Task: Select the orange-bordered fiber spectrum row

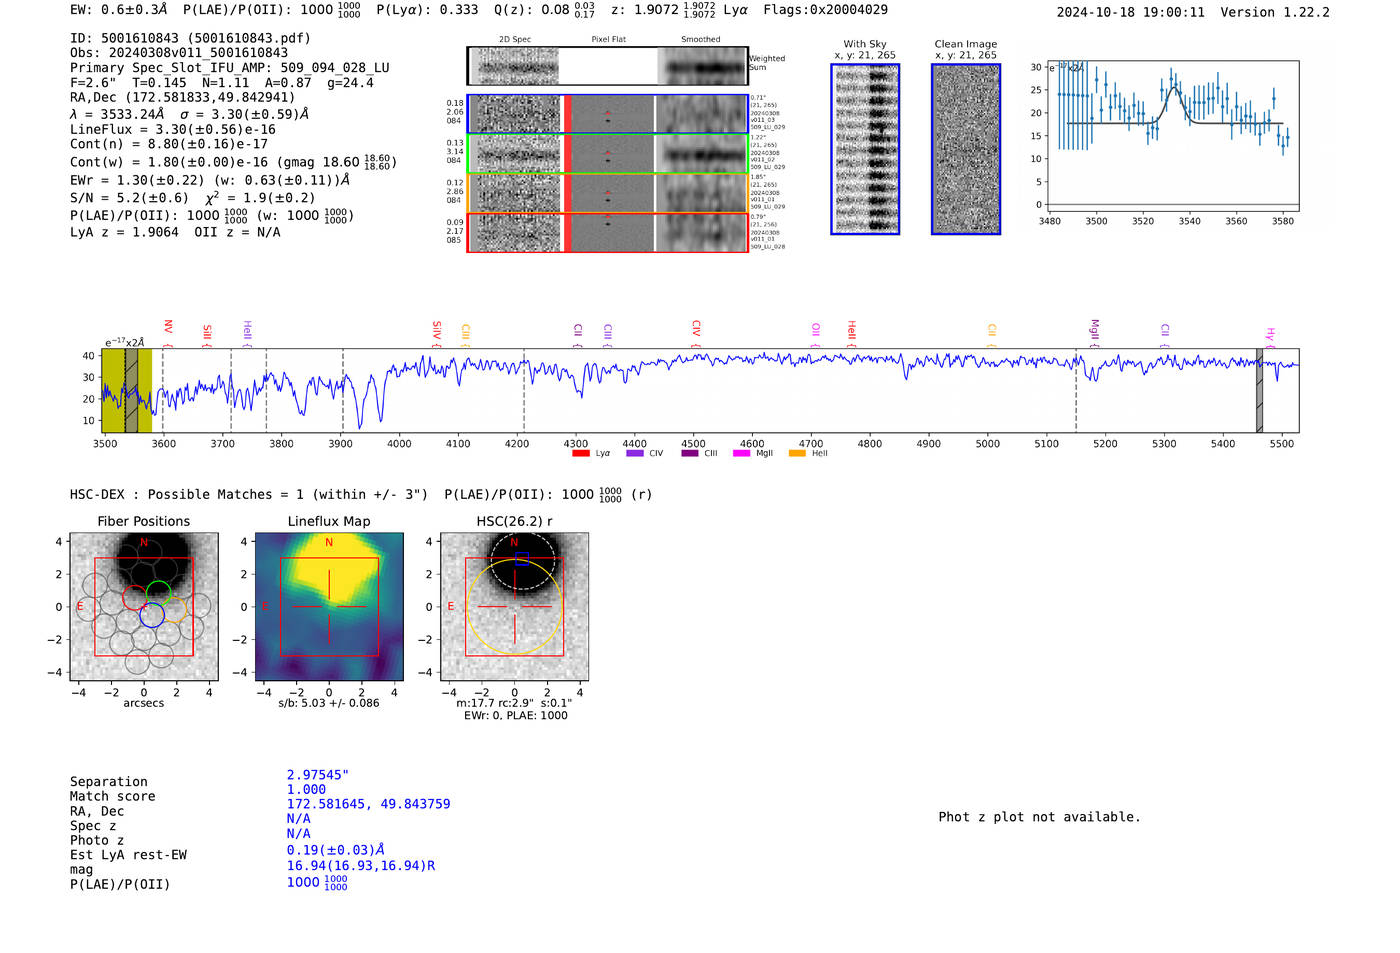Action: click(x=608, y=193)
